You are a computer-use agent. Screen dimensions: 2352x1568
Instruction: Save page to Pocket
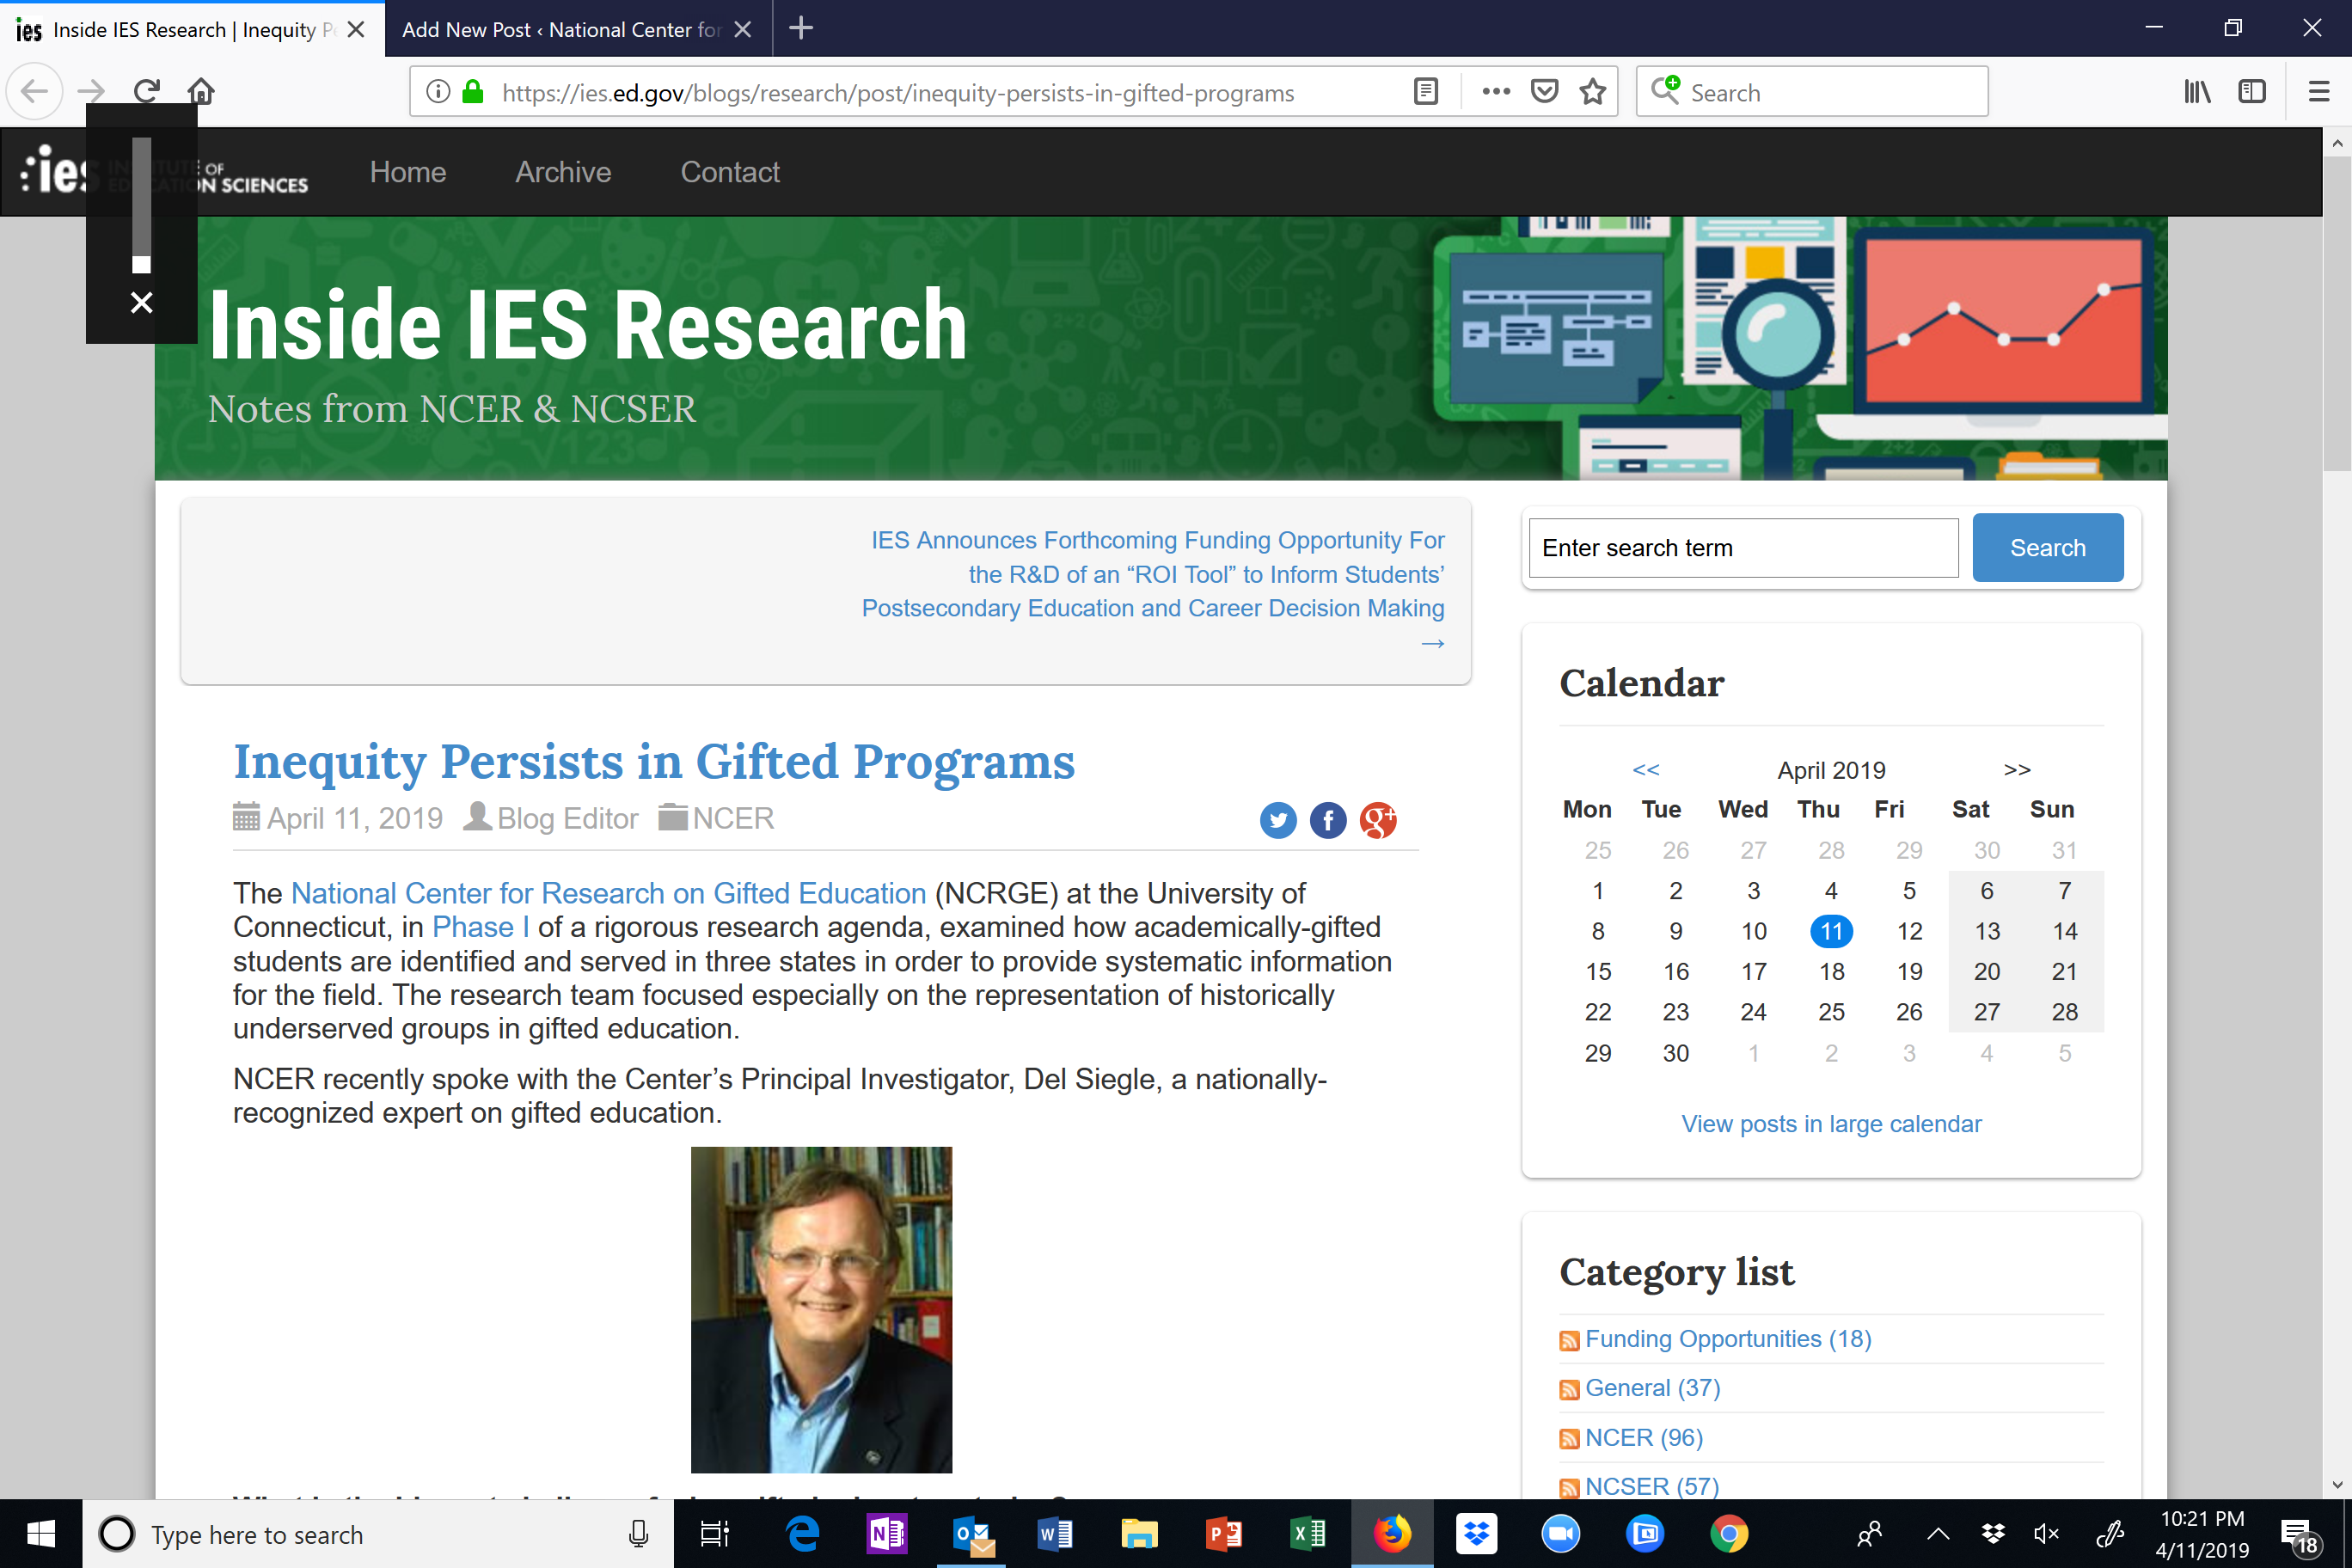(1544, 92)
